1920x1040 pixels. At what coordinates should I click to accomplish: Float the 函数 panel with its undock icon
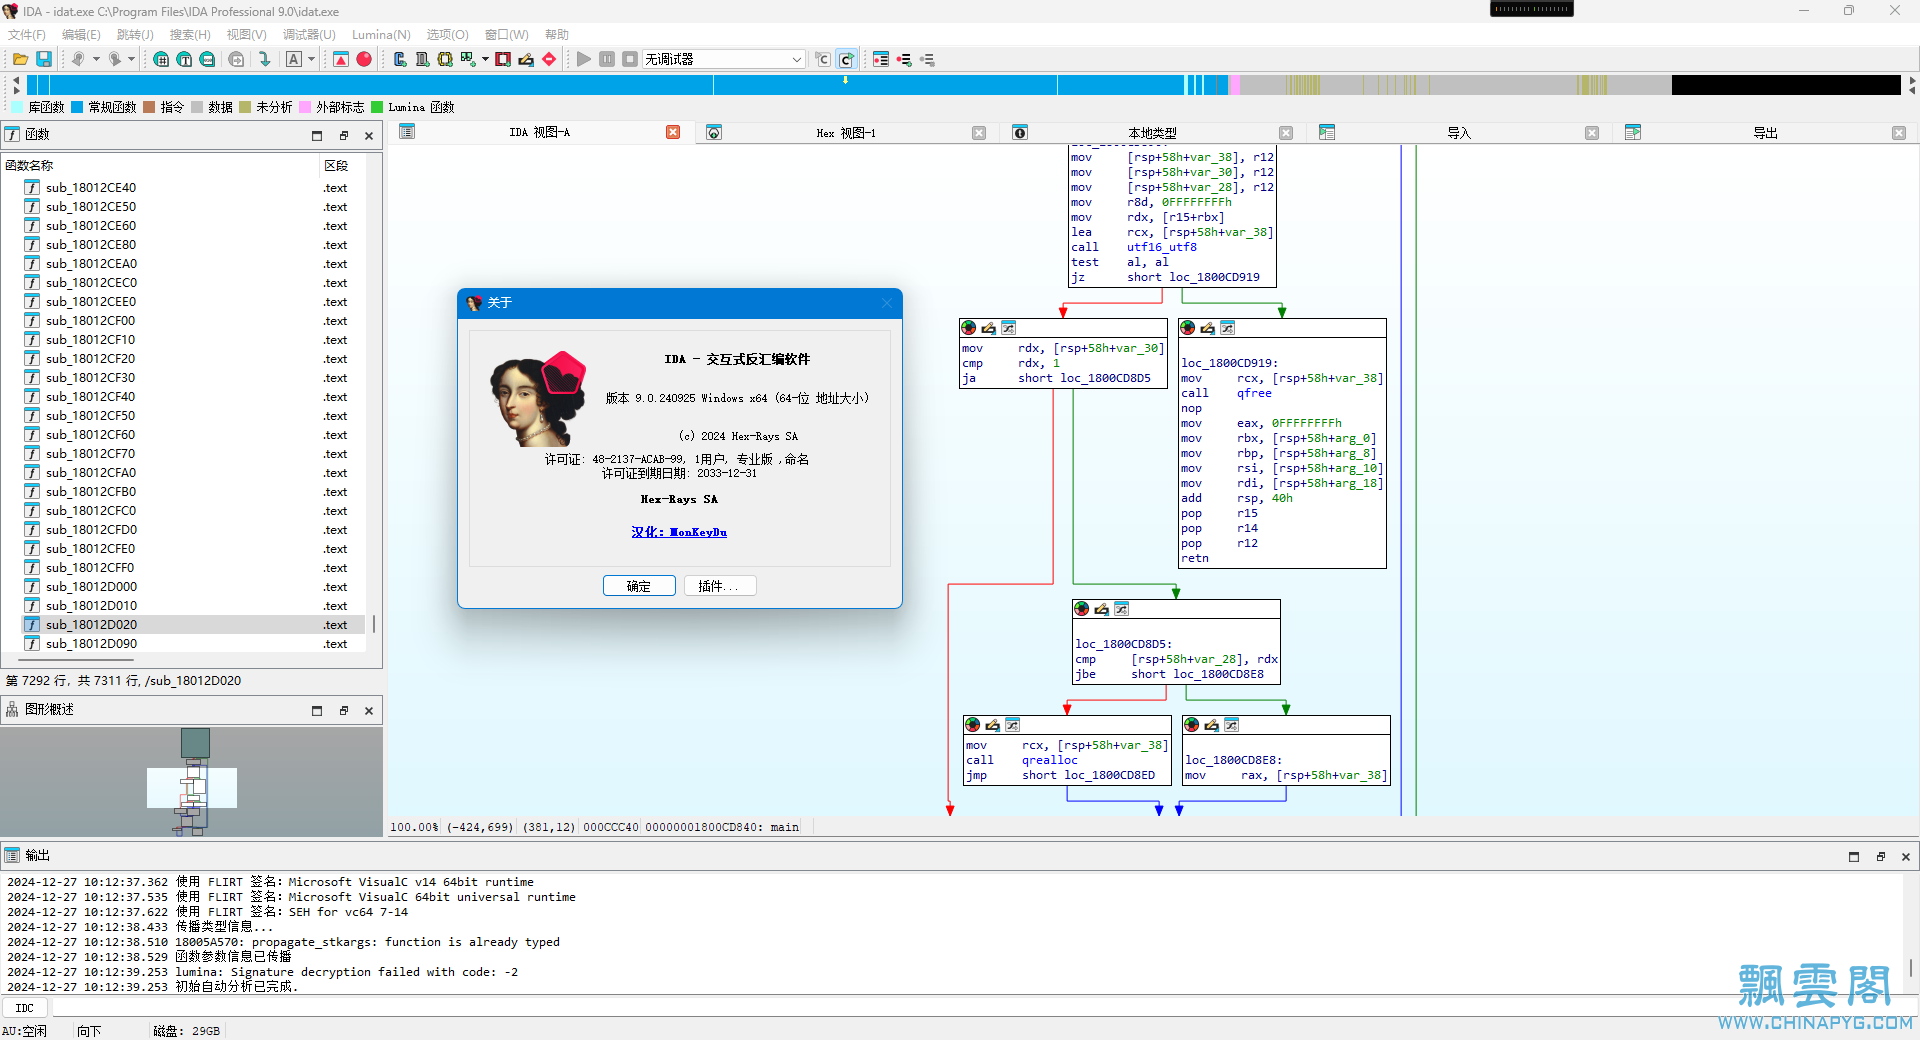pos(343,136)
